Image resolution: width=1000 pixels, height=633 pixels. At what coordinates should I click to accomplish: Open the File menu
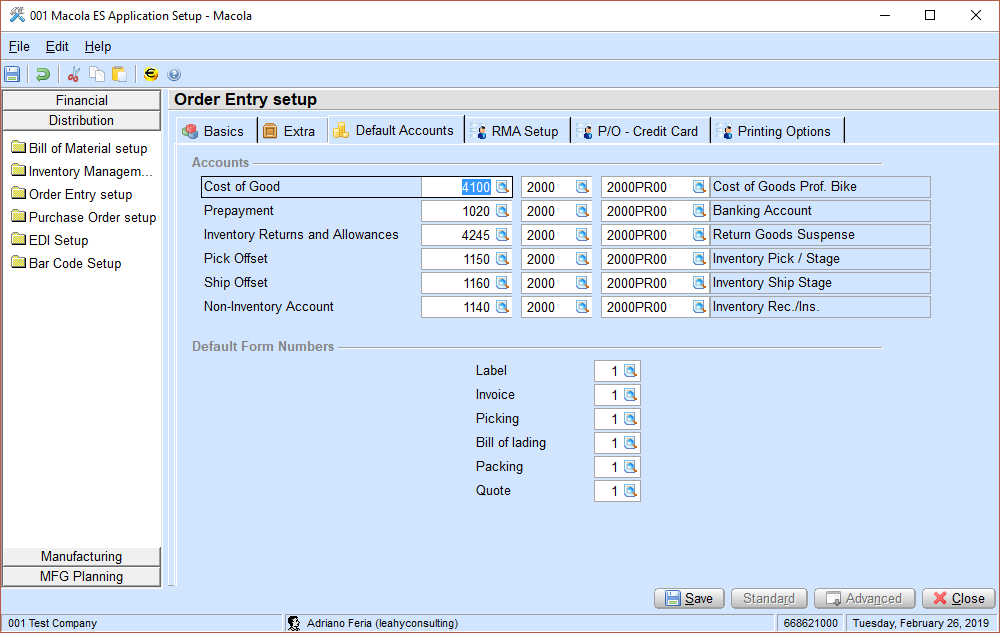19,47
